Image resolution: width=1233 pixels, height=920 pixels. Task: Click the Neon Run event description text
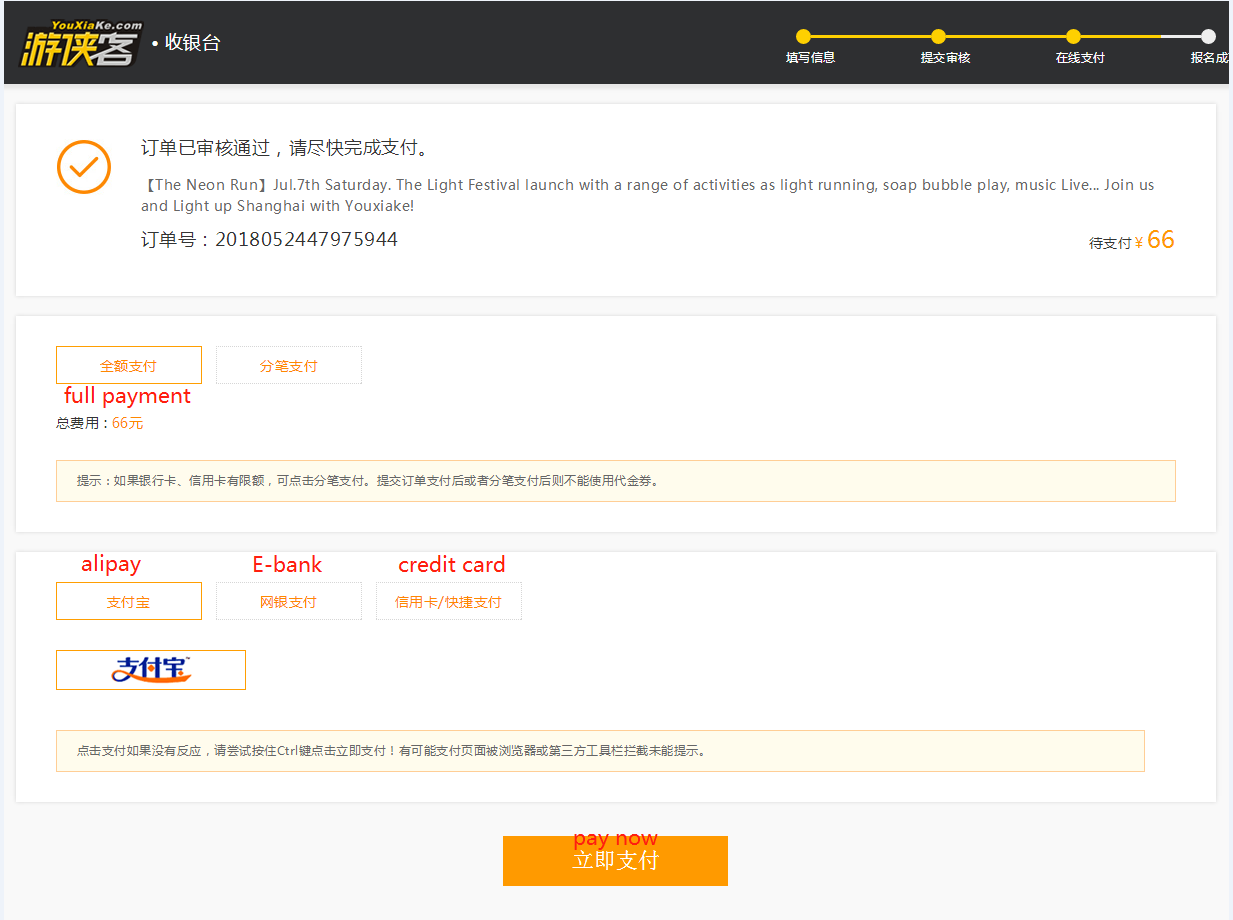(x=647, y=195)
